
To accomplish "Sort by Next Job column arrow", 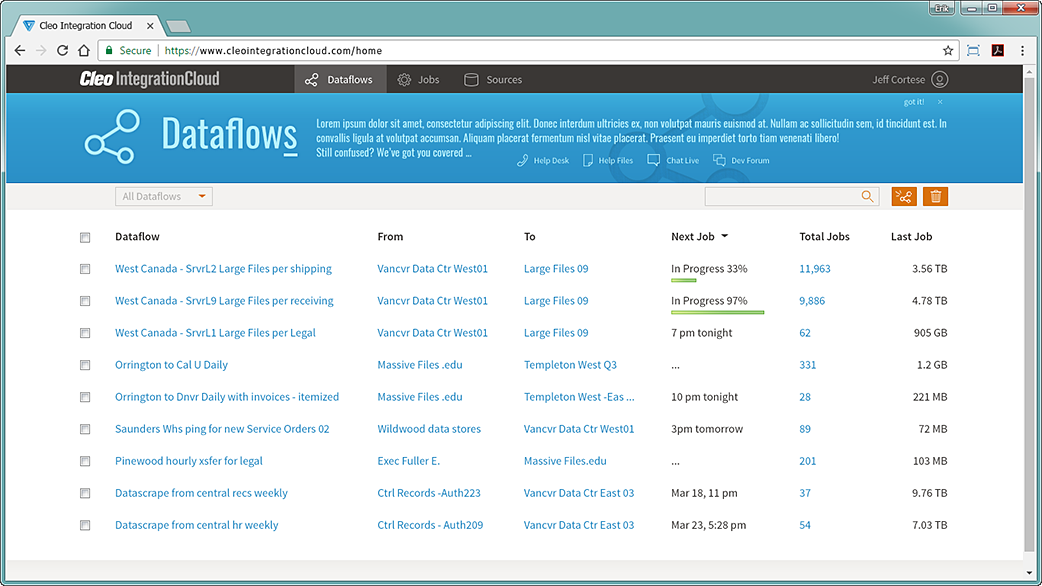I will tap(724, 236).
